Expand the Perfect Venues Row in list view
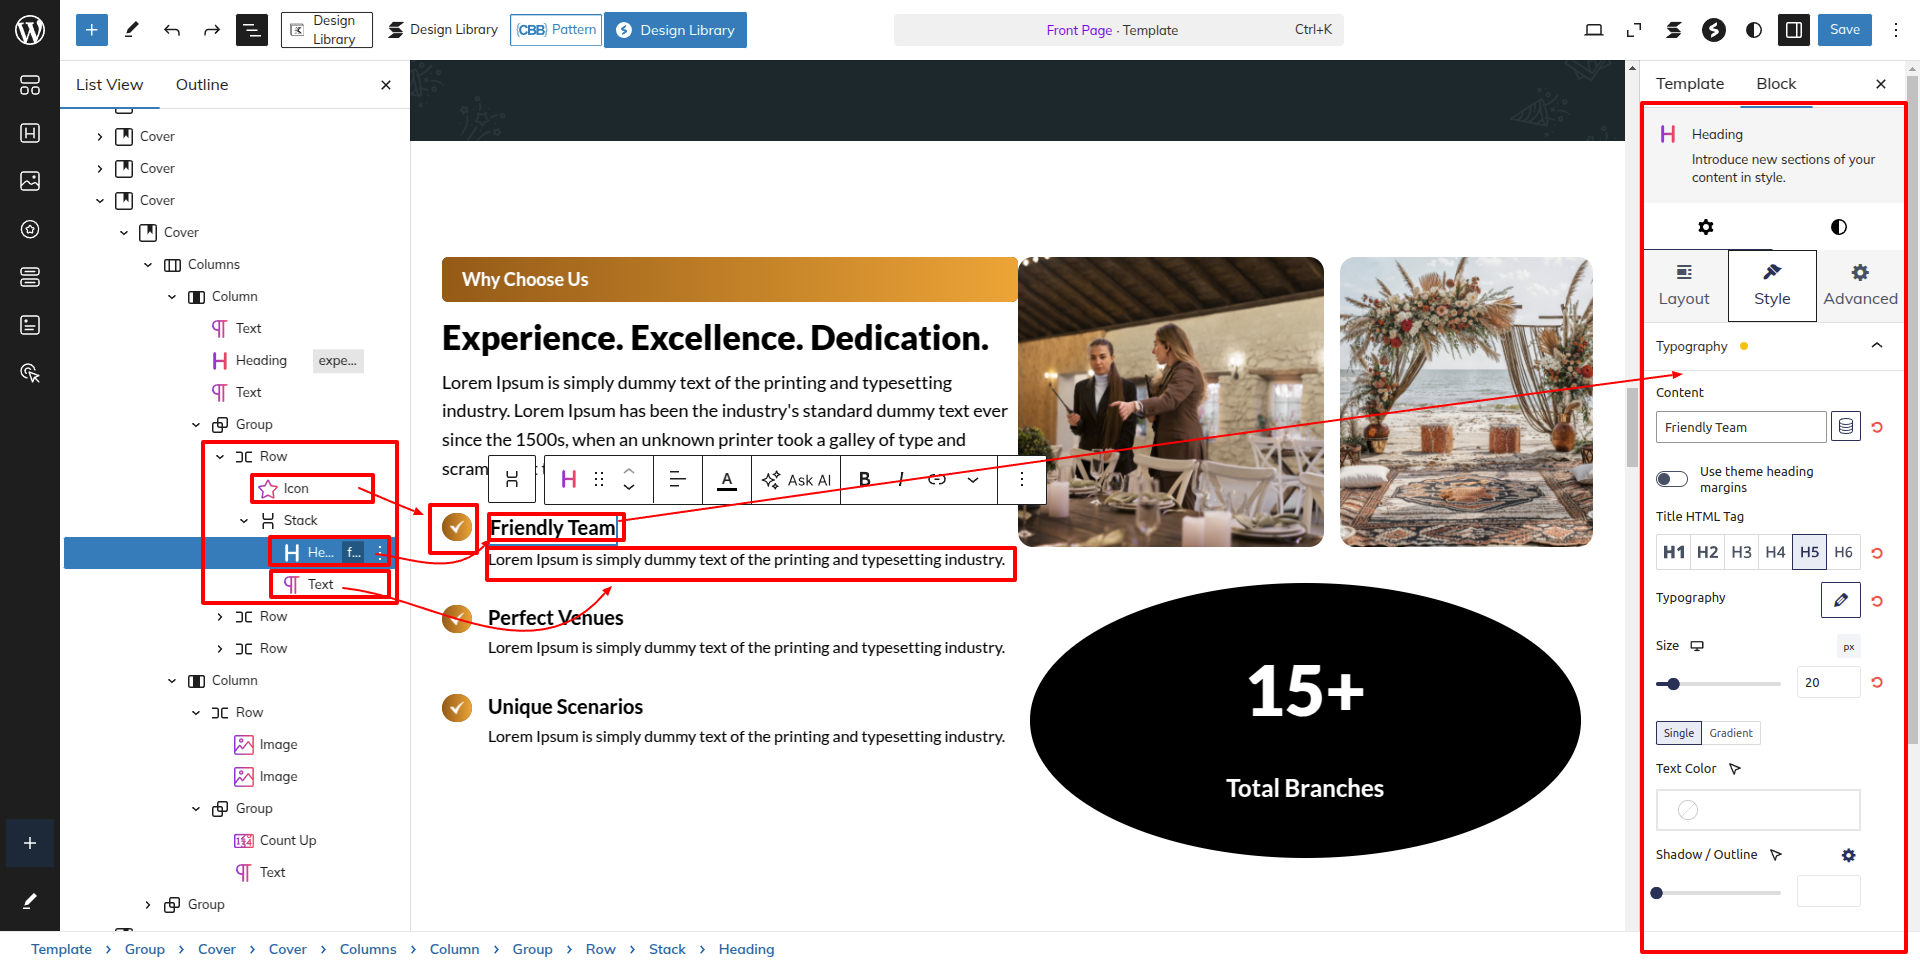1920x966 pixels. click(x=220, y=617)
